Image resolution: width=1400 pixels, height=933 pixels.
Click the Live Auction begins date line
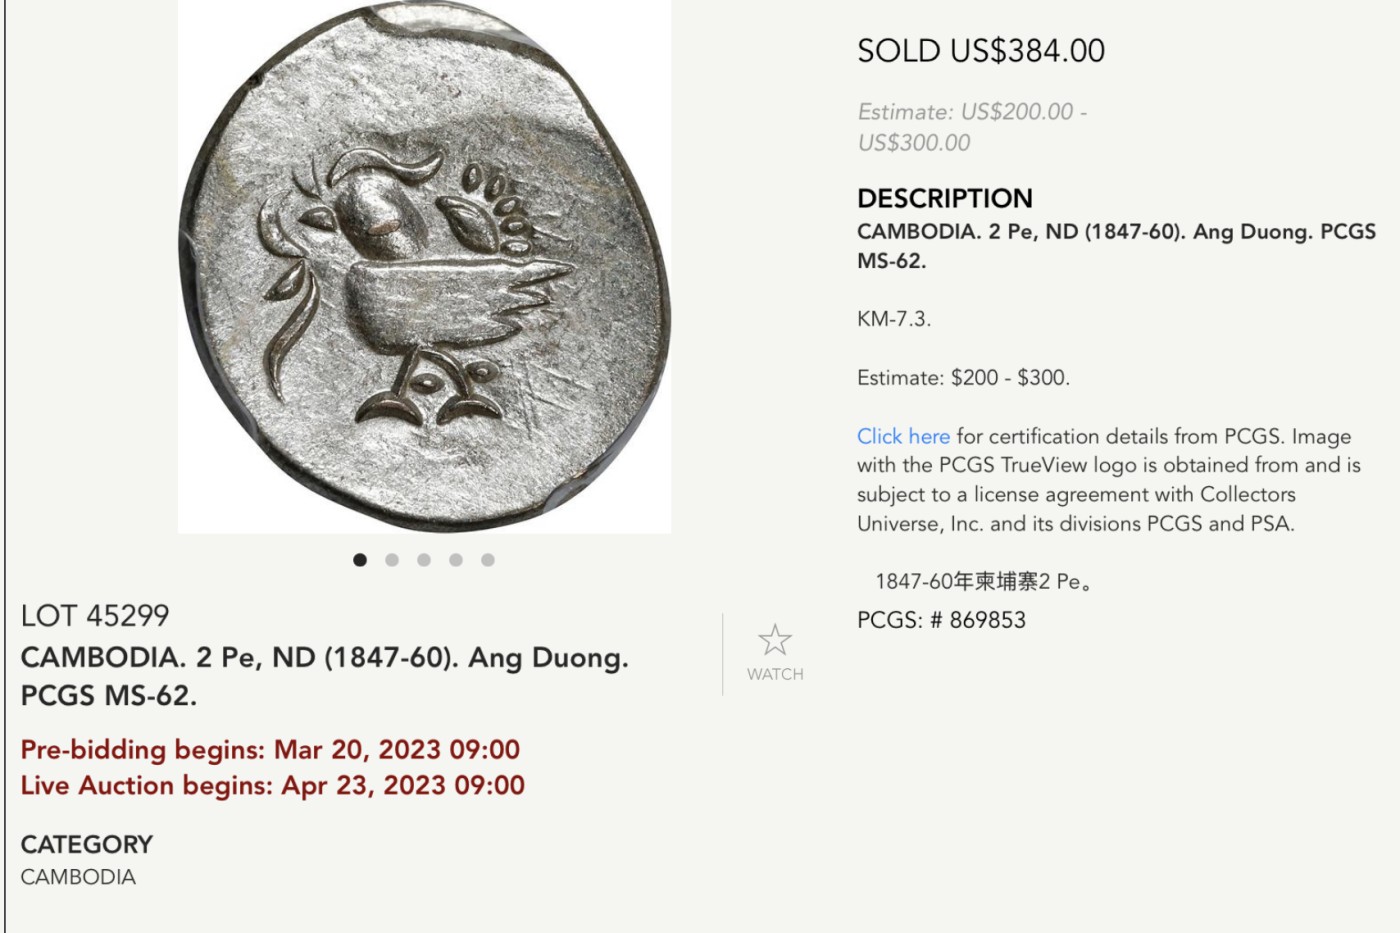tap(273, 785)
